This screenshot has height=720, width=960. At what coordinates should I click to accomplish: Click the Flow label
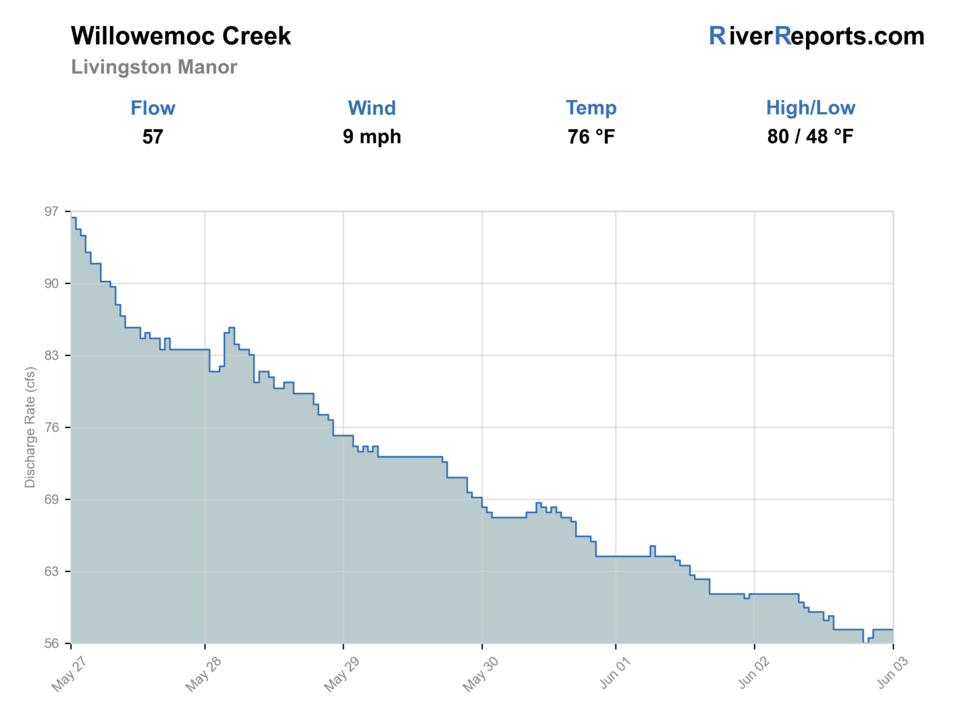(x=153, y=108)
